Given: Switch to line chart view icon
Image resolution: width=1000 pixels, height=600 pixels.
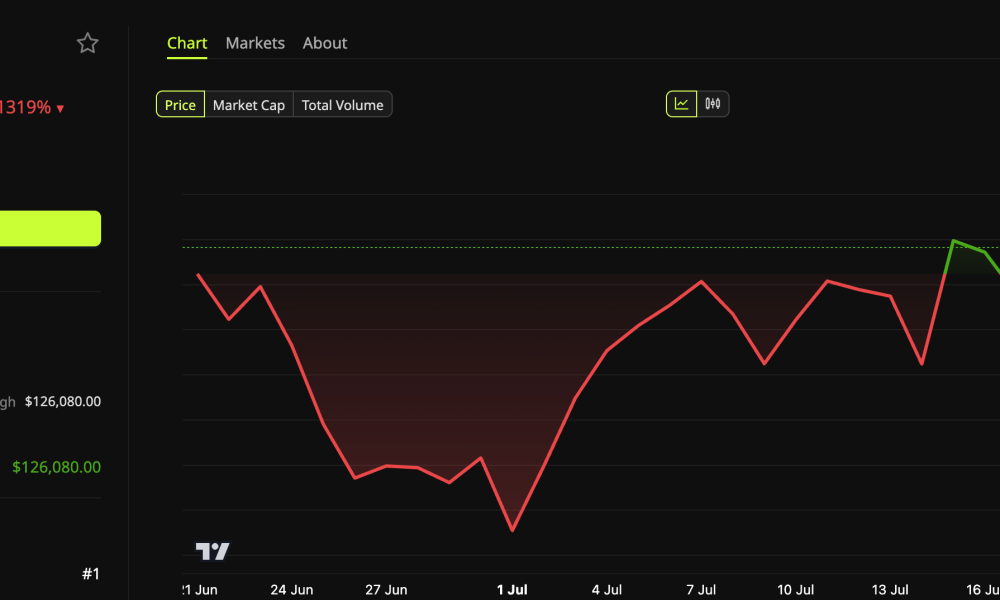Looking at the screenshot, I should 681,104.
